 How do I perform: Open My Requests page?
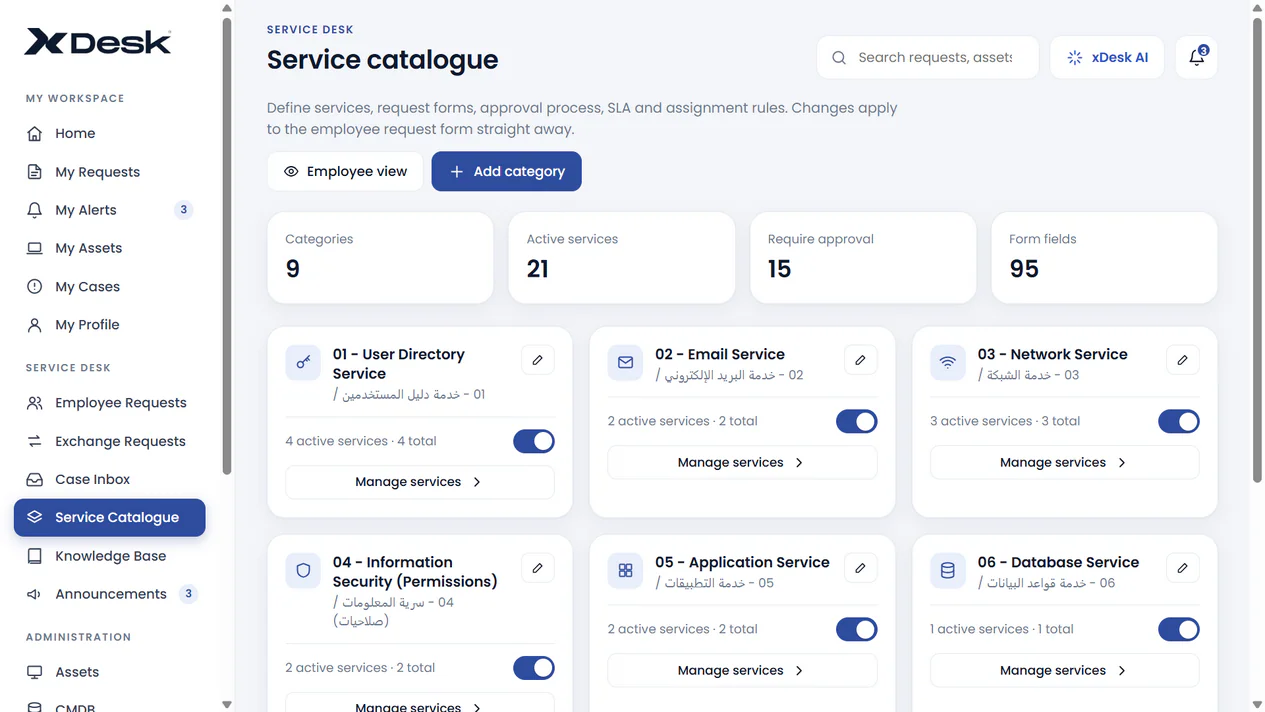[x=110, y=172]
